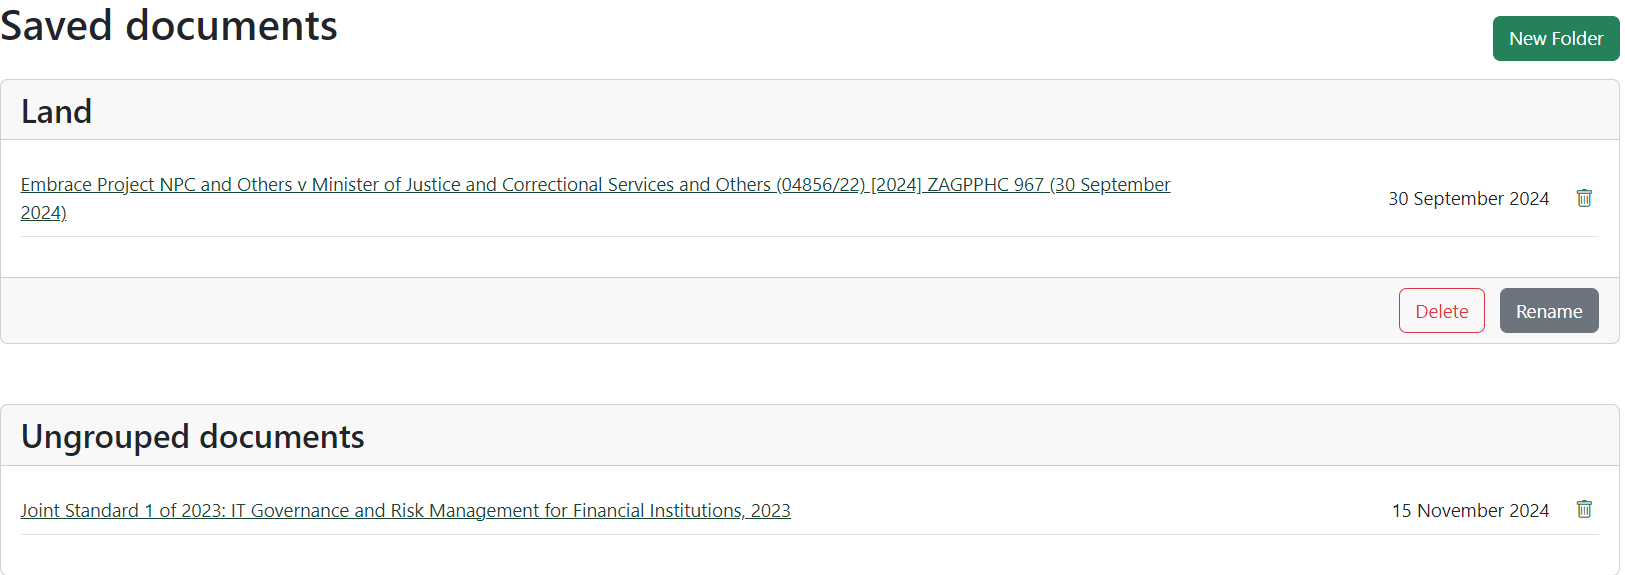
Task: Open the Embrace Project NPC judgment link
Action: click(x=595, y=198)
